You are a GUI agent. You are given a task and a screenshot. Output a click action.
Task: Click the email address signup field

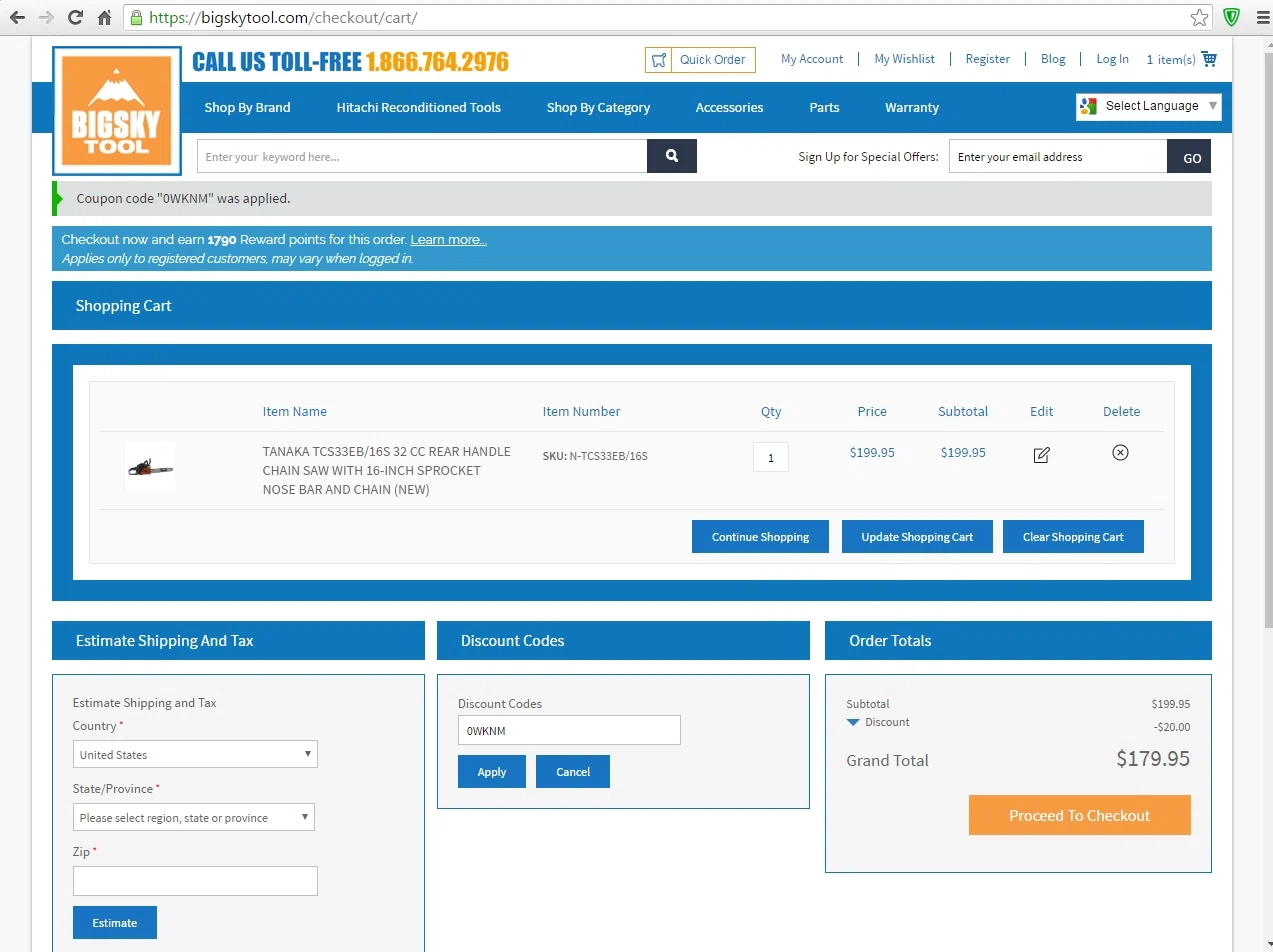coord(1058,156)
